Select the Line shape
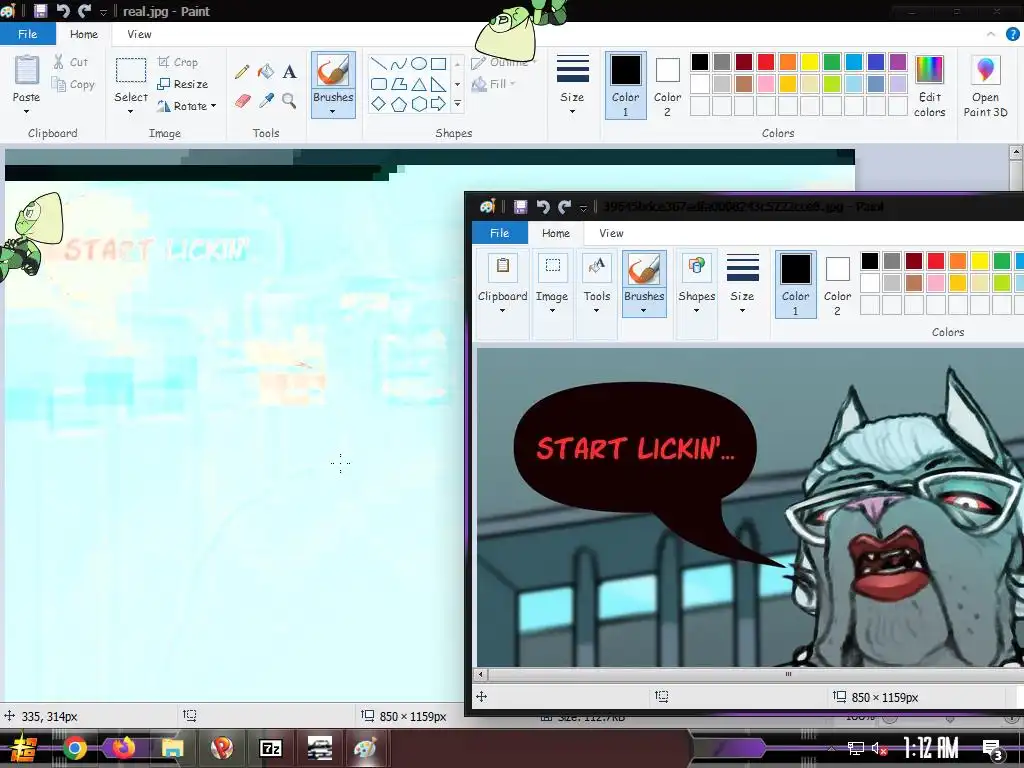The height and width of the screenshot is (768, 1024). click(379, 64)
